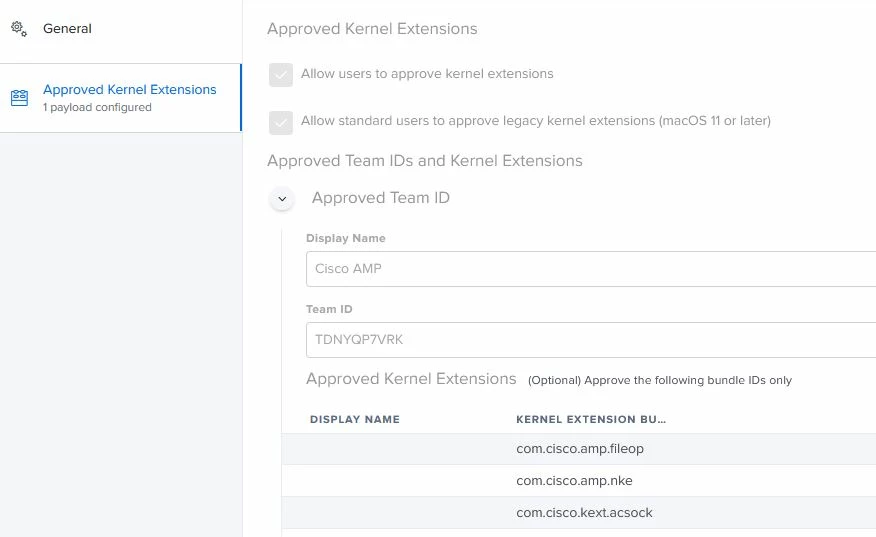Toggle Allow standard users to approve legacy extensions
Screen dimensions: 876x537
click(x=281, y=122)
